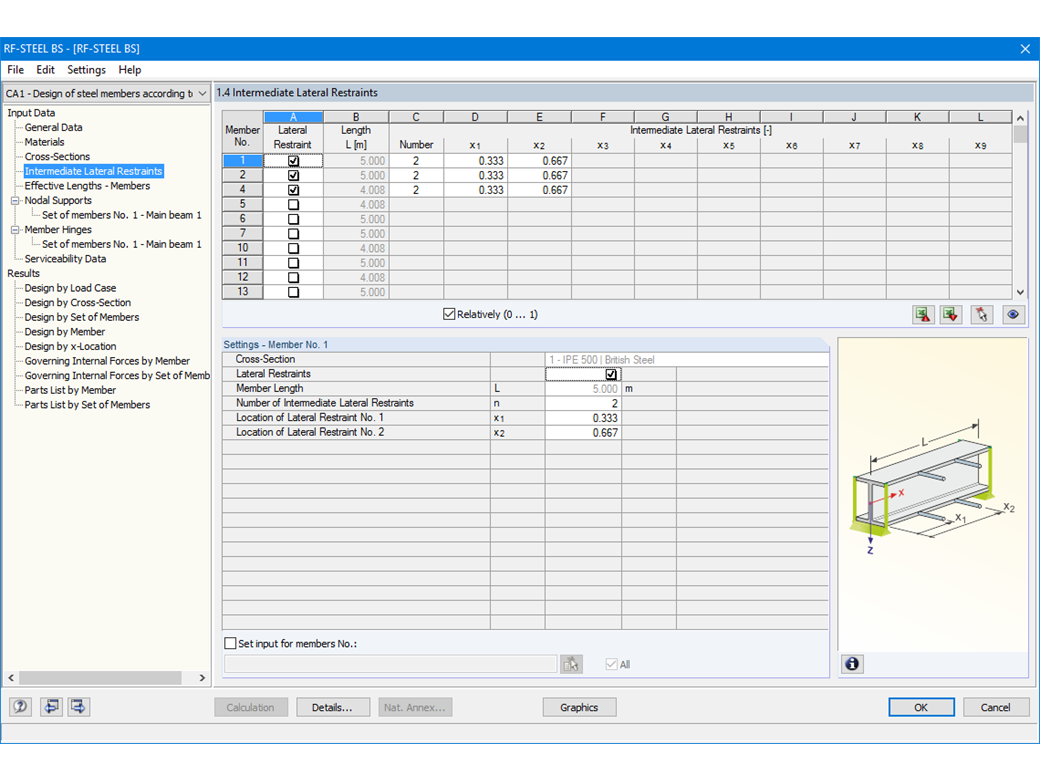Image resolution: width=1040 pixels, height=782 pixels.
Task: Click navigator scroll left arrow
Action: click(x=11, y=678)
